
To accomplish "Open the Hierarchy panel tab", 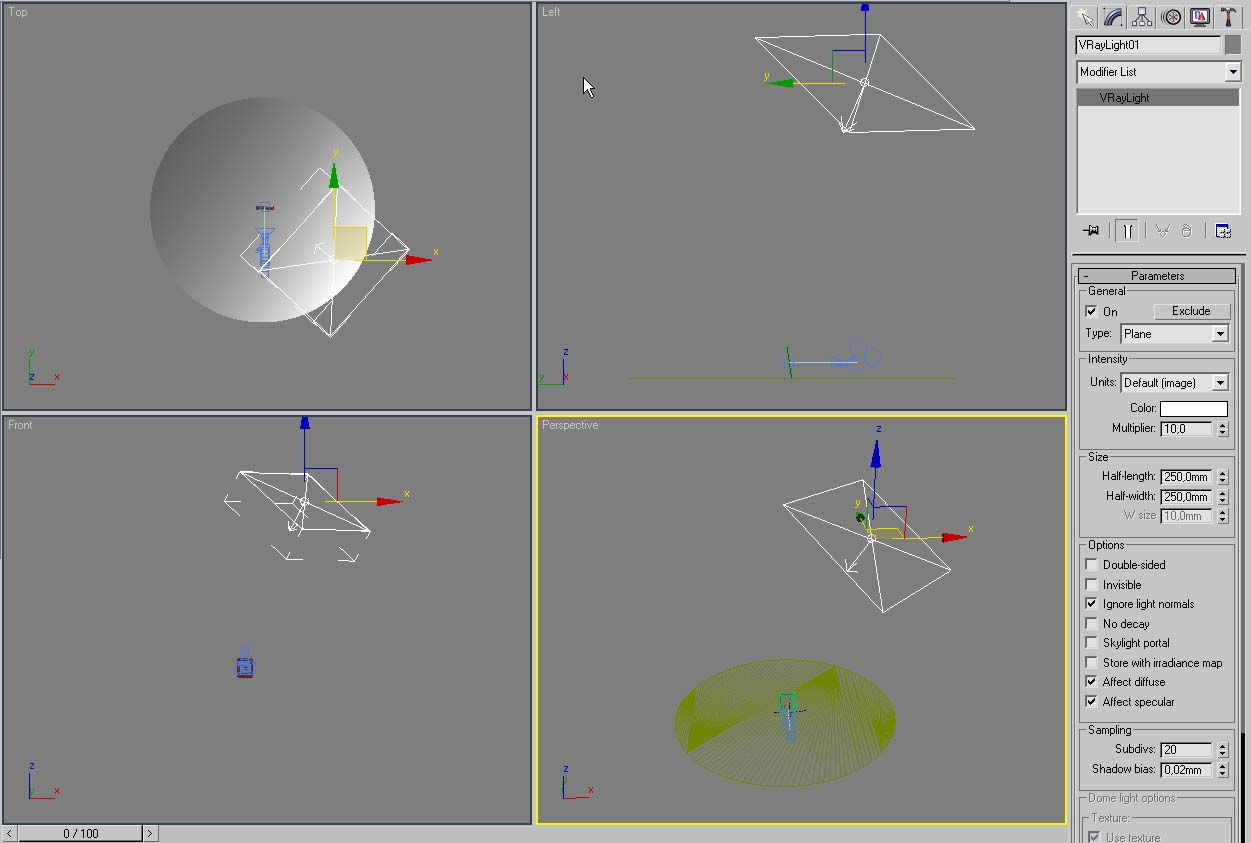I will tap(1142, 17).
